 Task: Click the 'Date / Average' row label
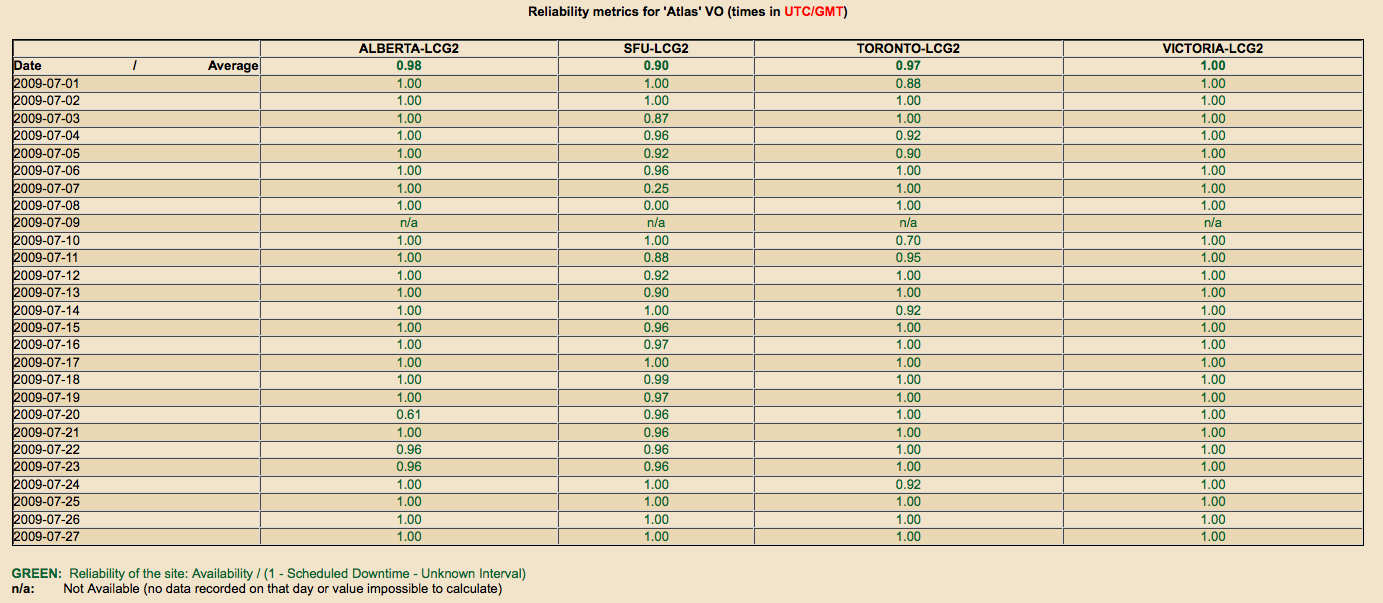point(136,66)
